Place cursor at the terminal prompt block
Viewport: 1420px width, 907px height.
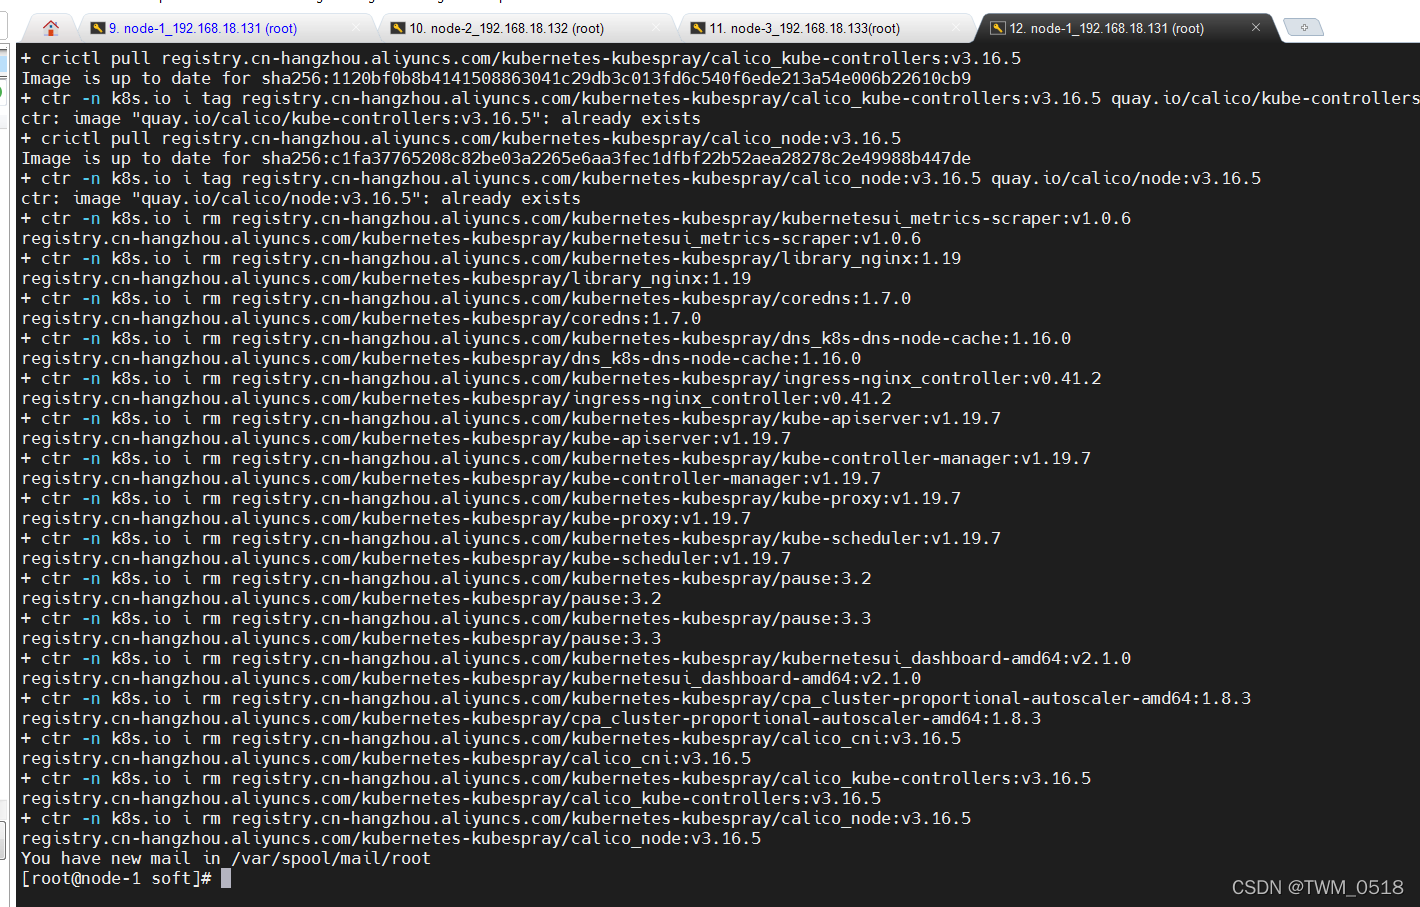coord(226,878)
